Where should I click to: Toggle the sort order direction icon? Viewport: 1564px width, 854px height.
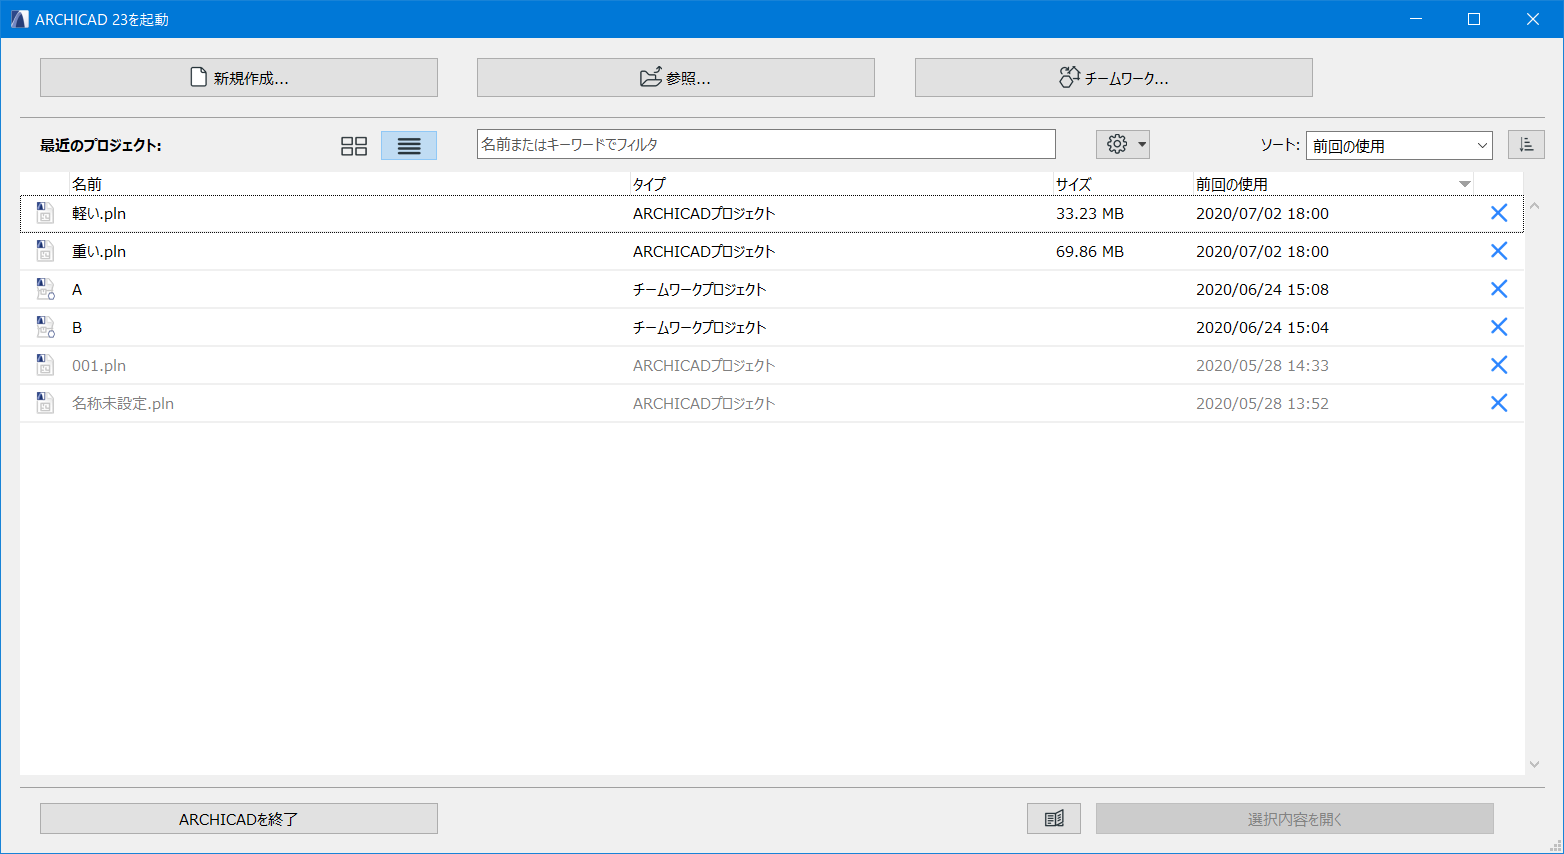[x=1526, y=145]
